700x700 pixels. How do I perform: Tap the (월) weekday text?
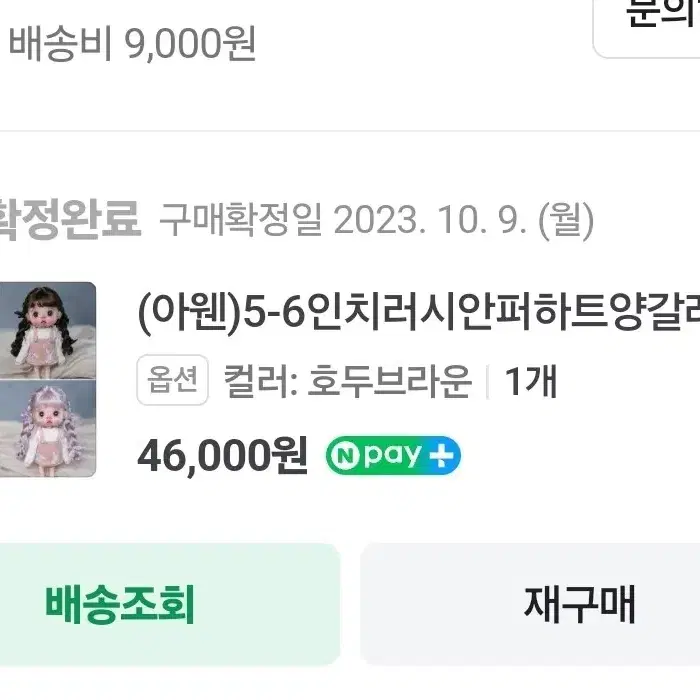click(x=566, y=220)
